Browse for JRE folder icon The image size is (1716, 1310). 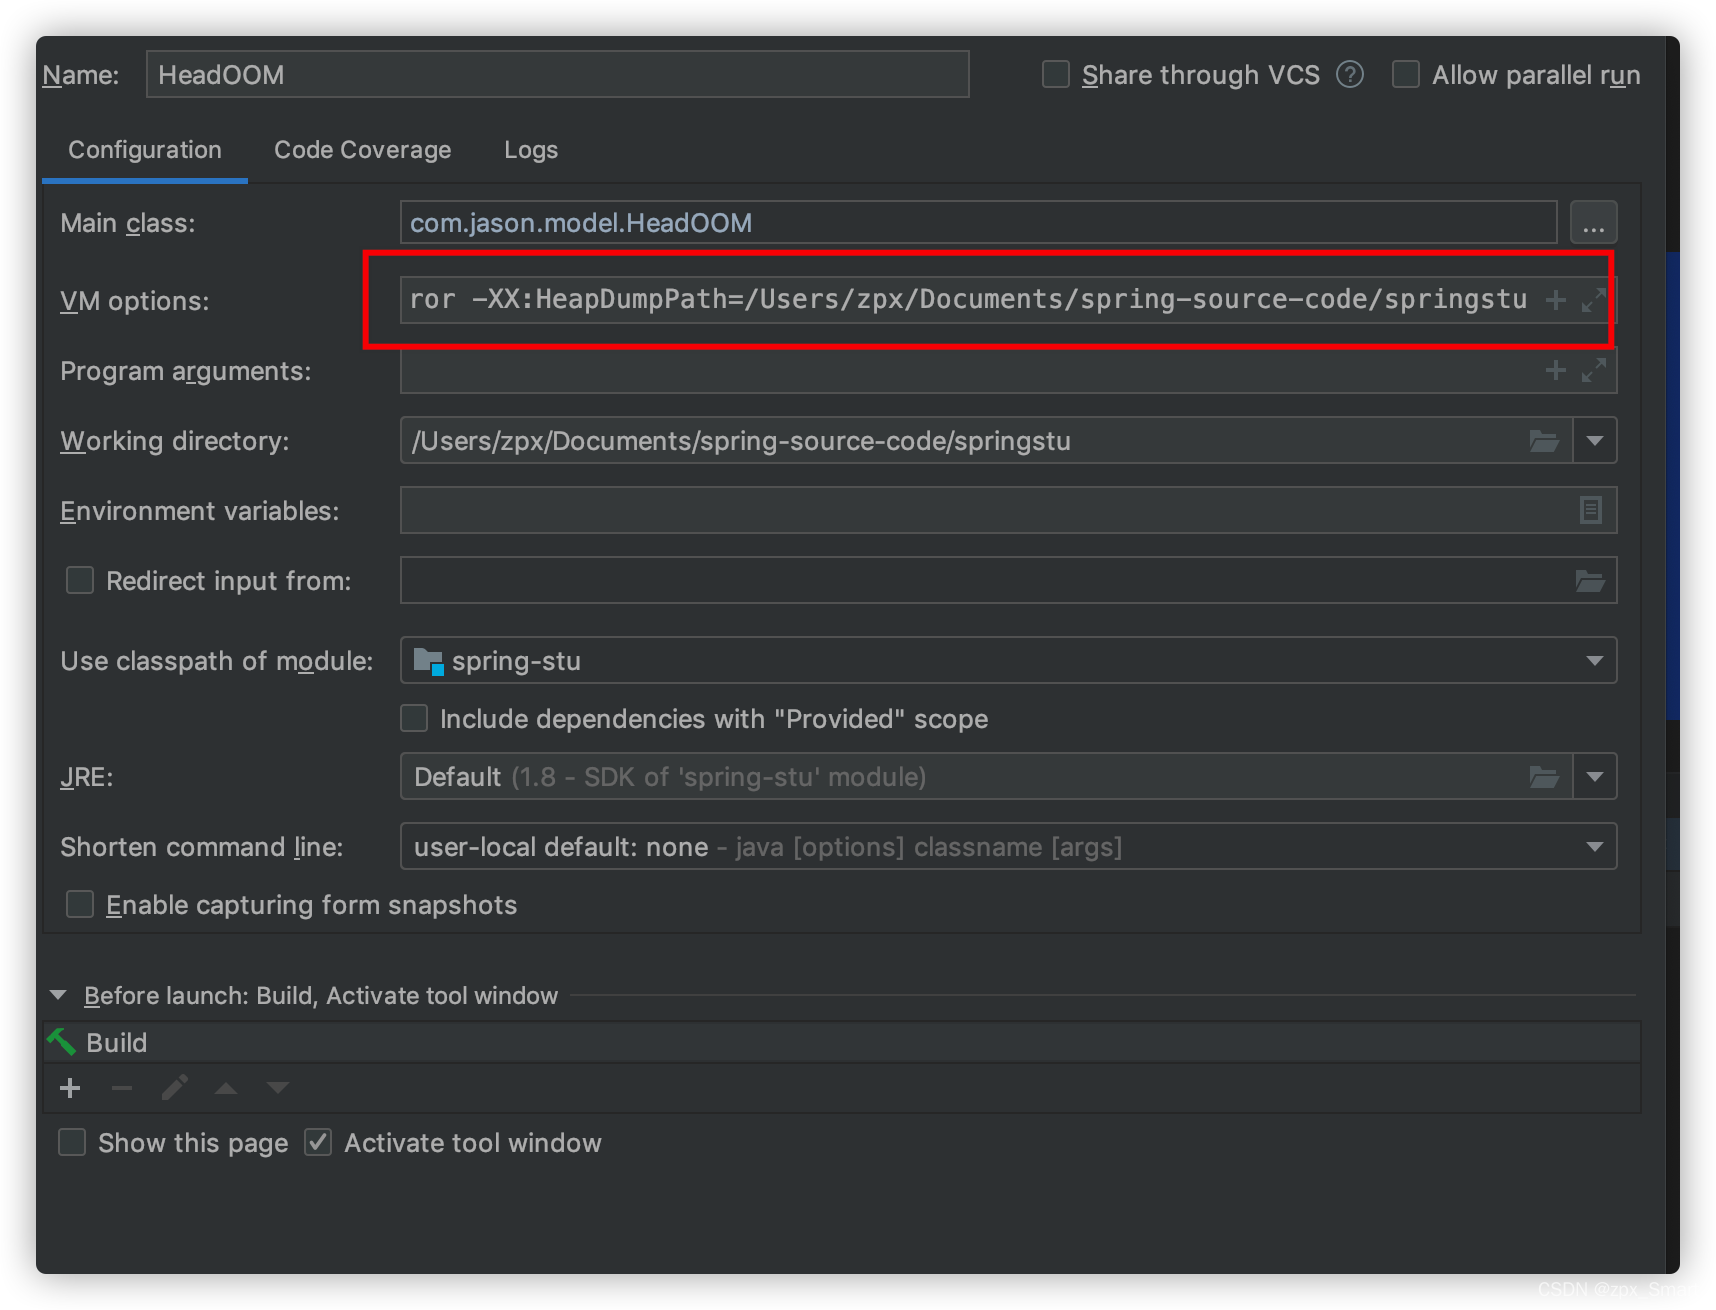[1544, 777]
